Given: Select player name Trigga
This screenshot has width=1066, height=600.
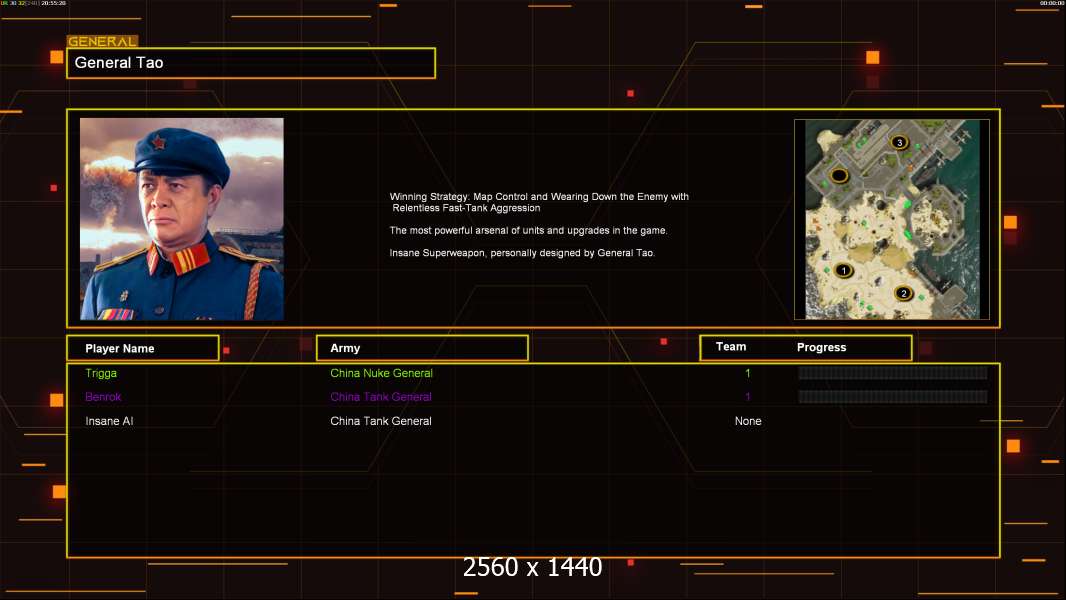Looking at the screenshot, I should pyautogui.click(x=101, y=373).
